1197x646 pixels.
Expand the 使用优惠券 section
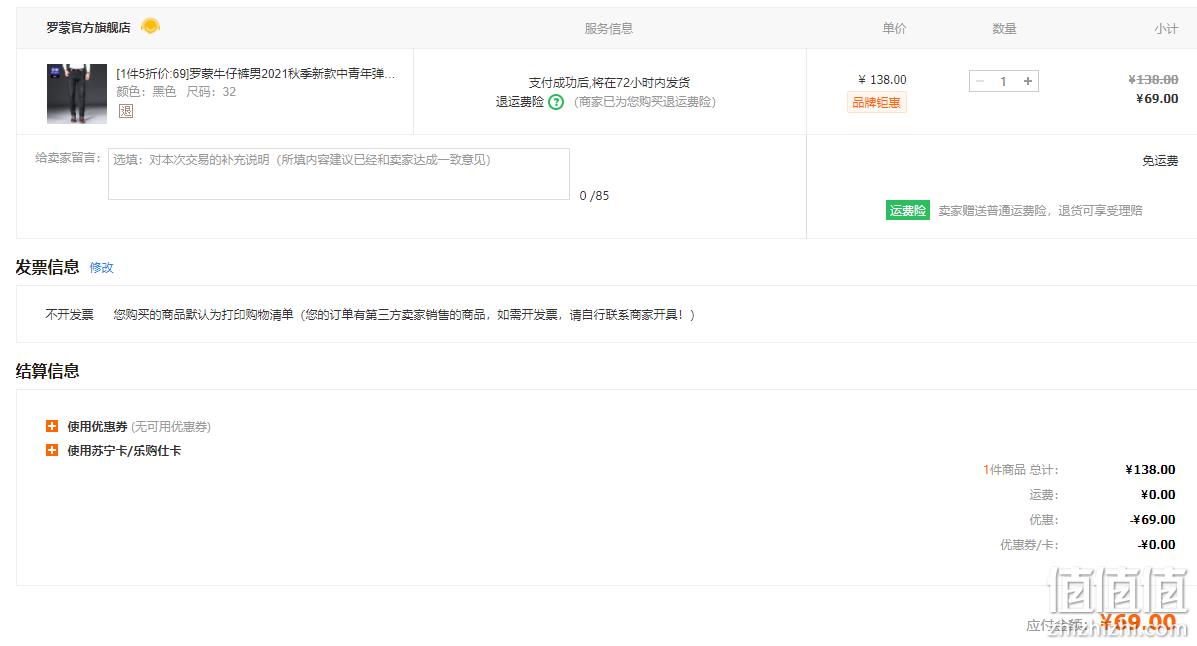pos(52,426)
